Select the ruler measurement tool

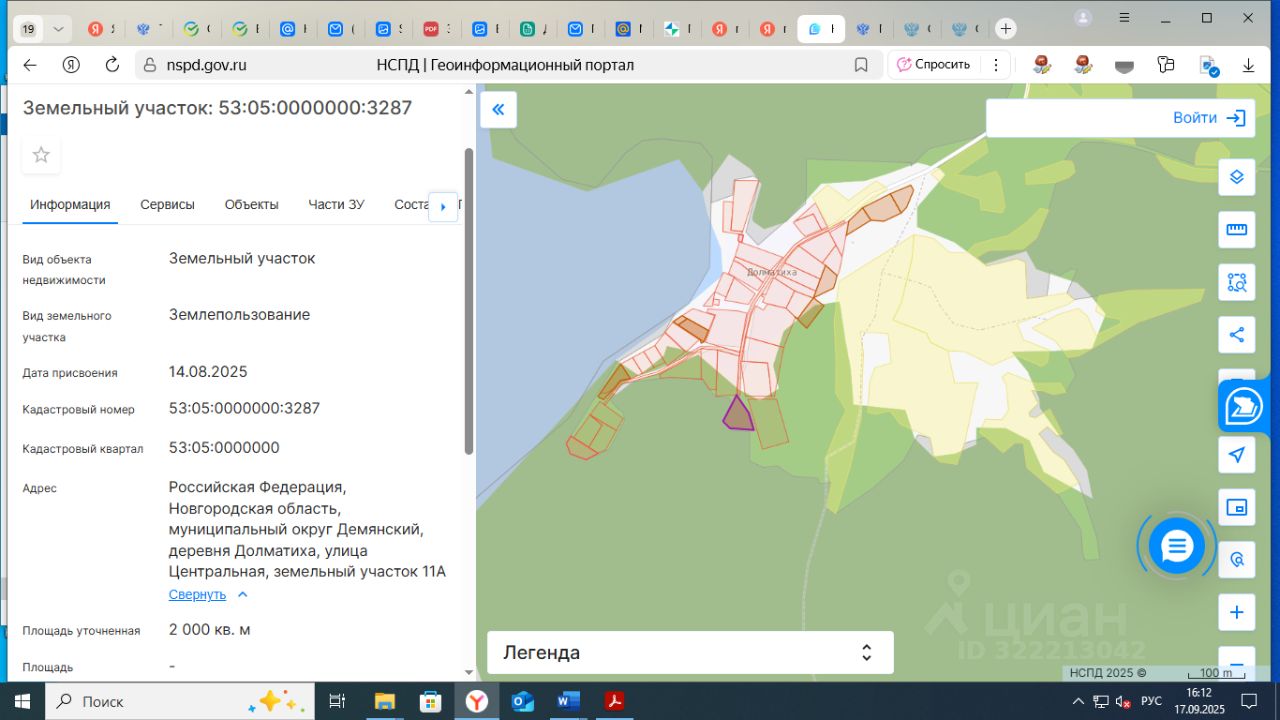(1237, 230)
